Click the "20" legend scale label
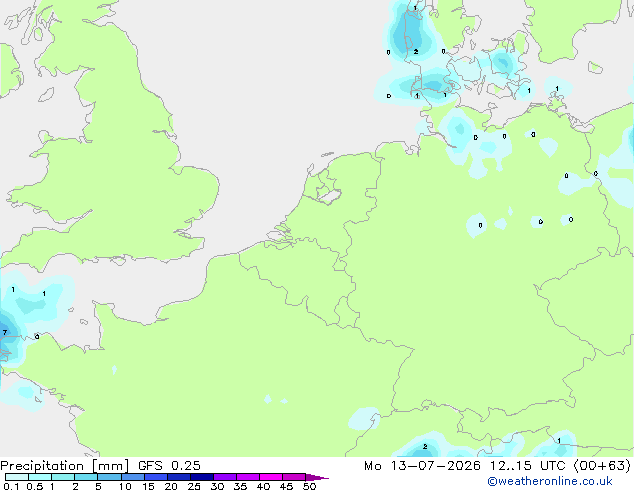This screenshot has height=490, width=634. pos(171,486)
